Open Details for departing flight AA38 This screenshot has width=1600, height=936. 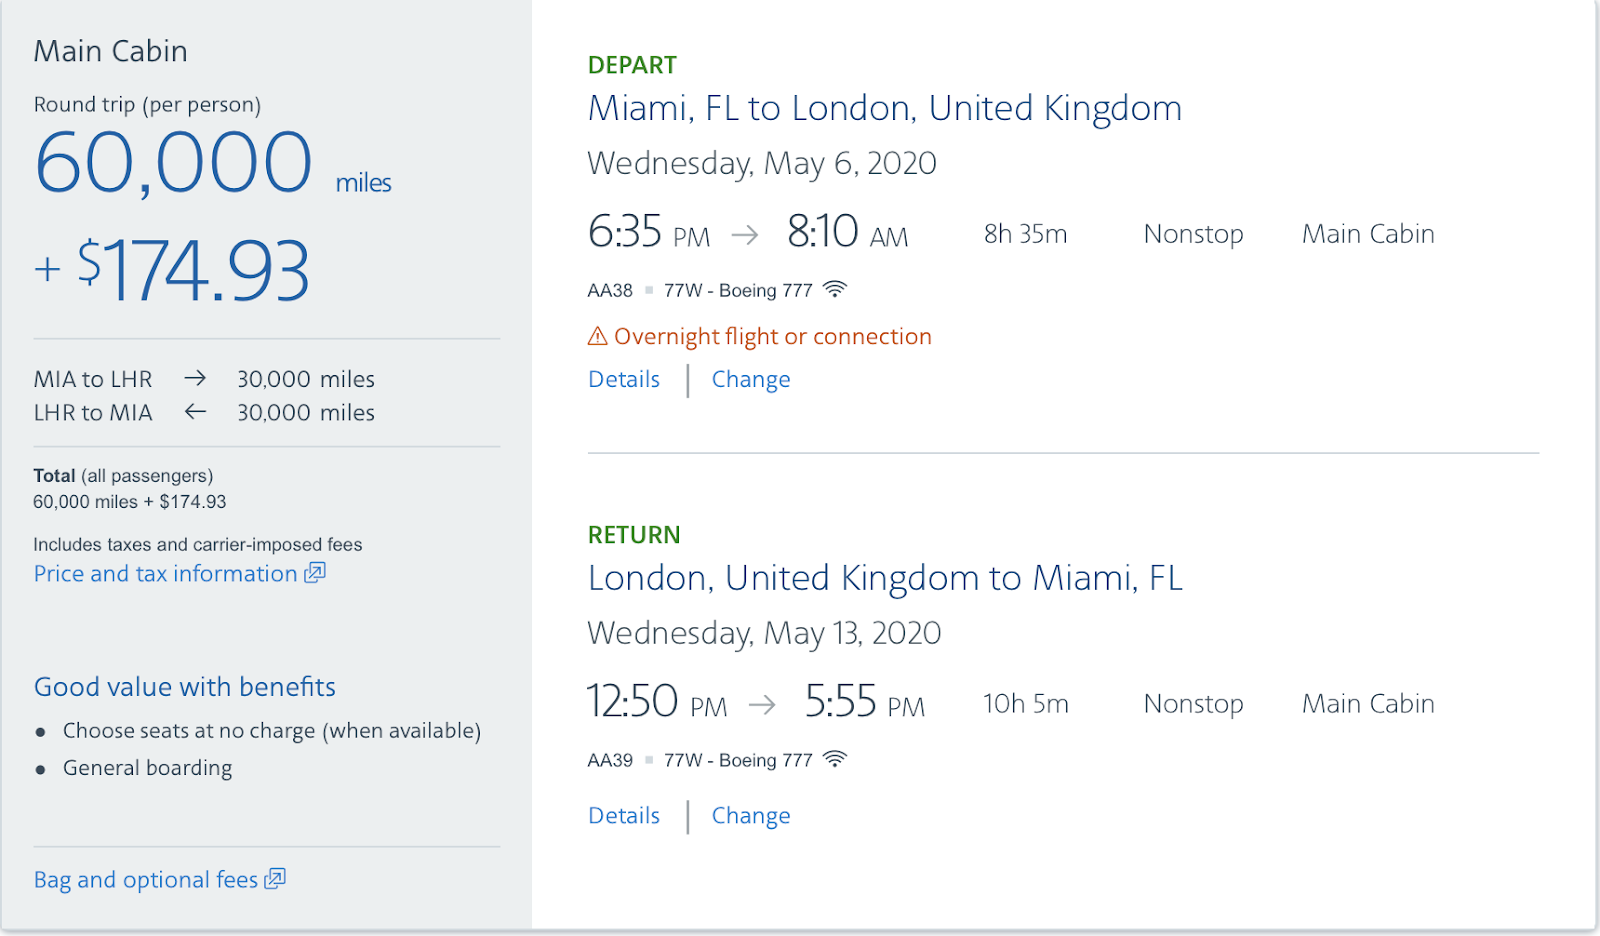coord(623,379)
